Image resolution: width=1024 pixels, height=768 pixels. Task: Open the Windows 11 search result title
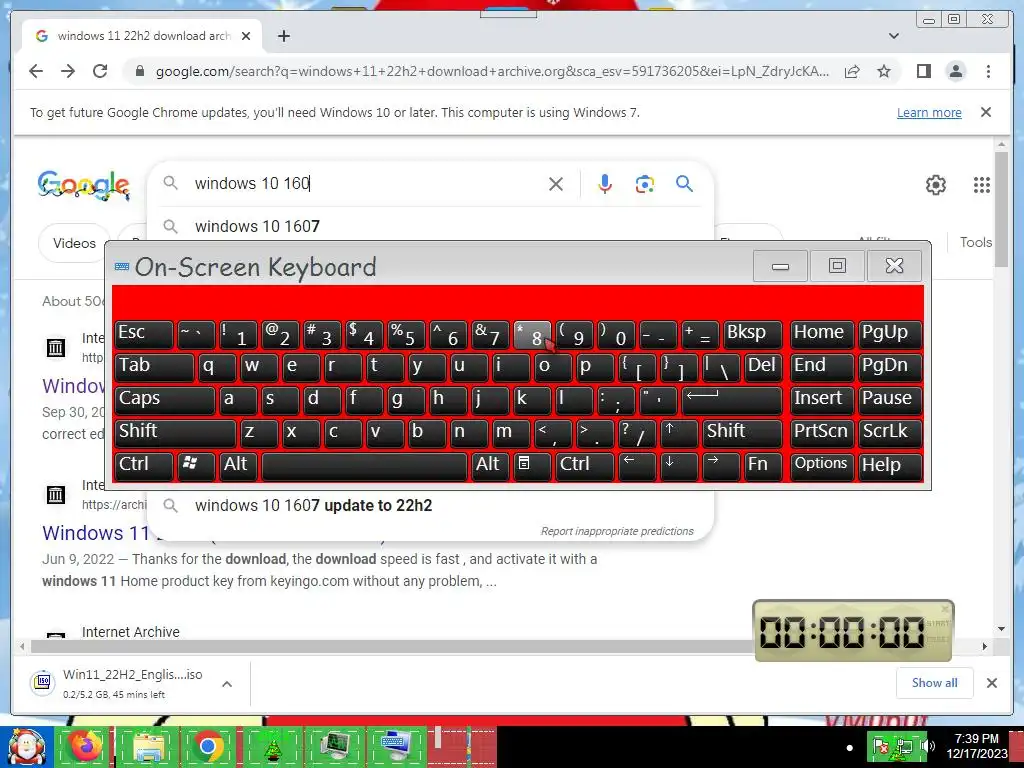95,533
